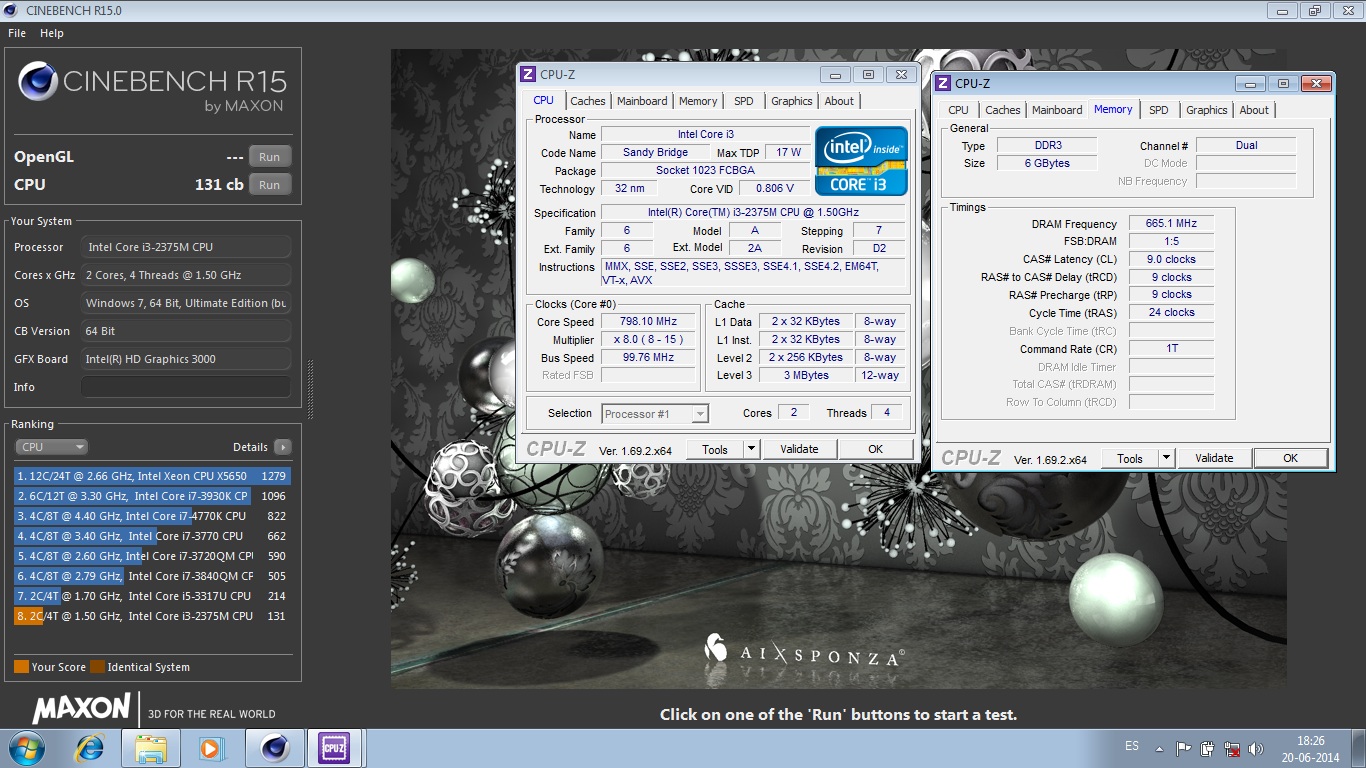
Task: Click CPU-Z title icon in CPU window
Action: click(x=529, y=74)
